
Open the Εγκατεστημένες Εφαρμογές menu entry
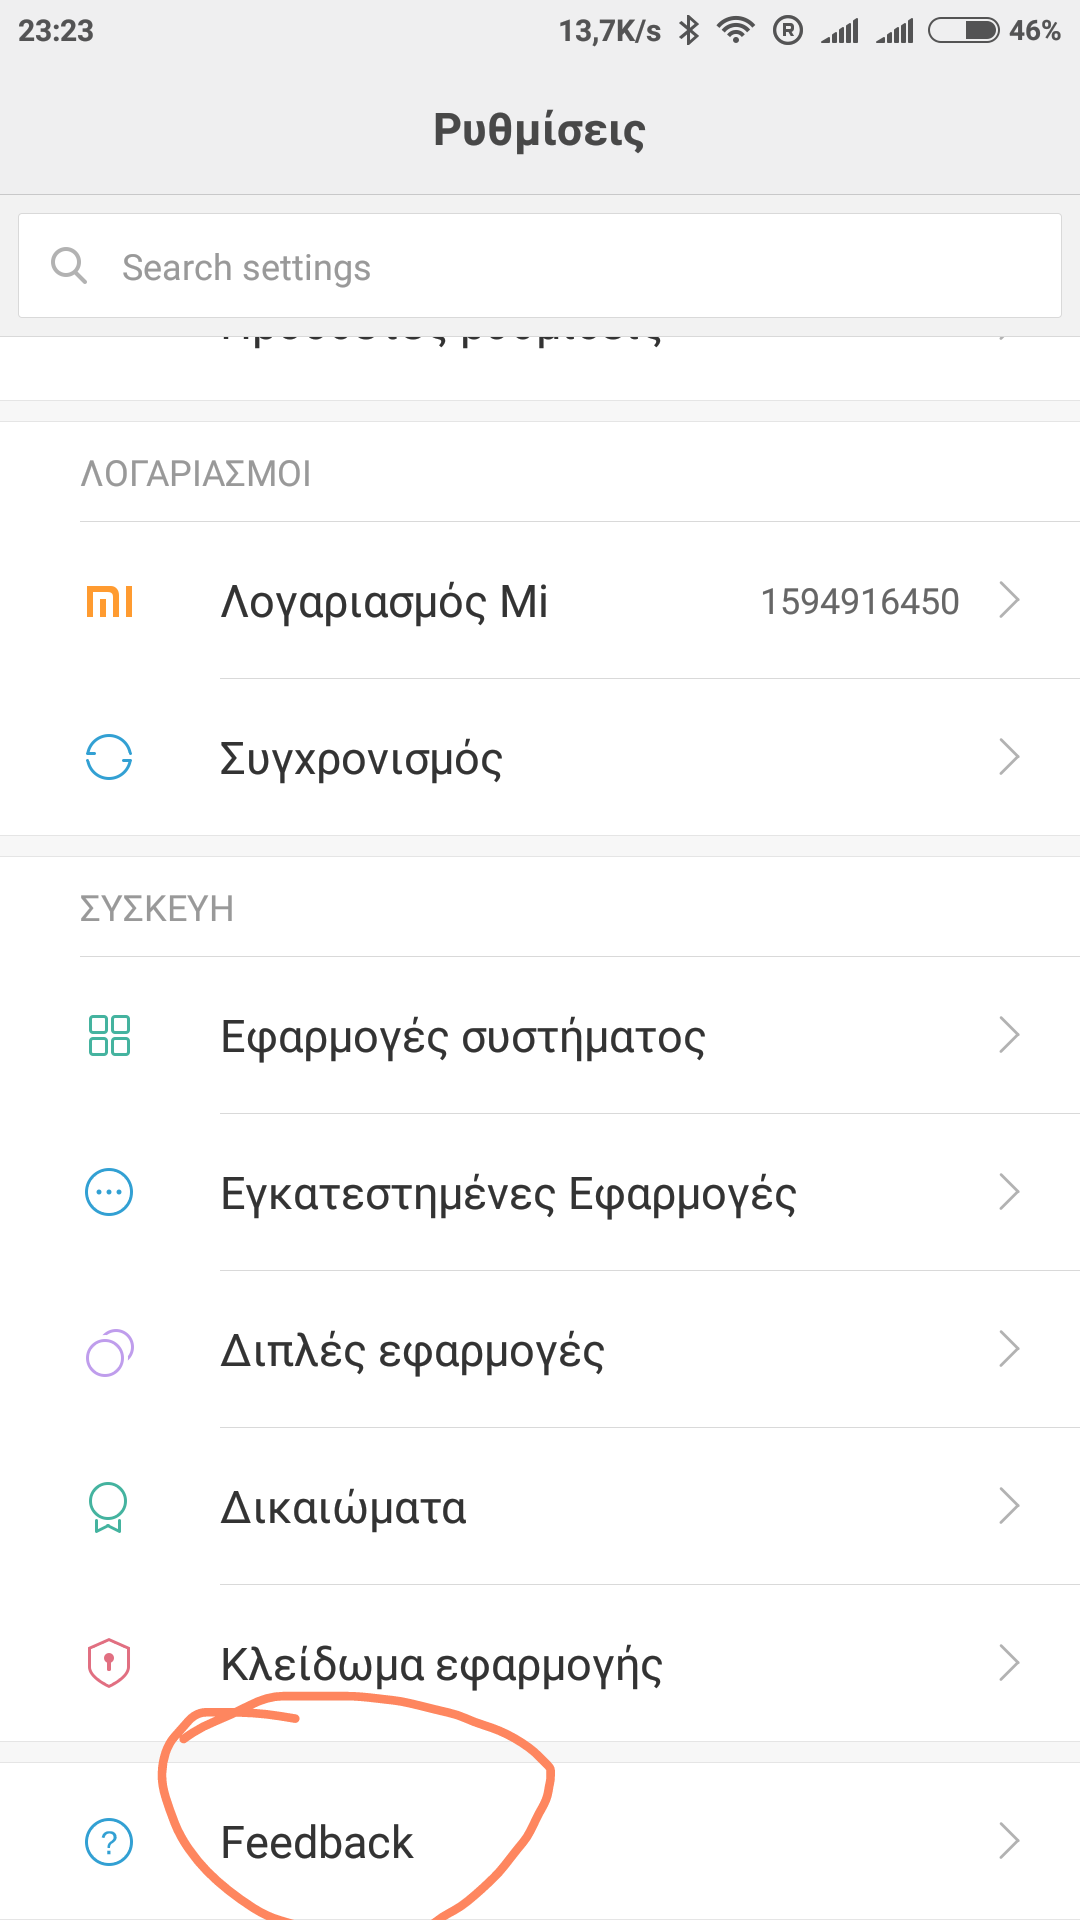click(x=508, y=1194)
